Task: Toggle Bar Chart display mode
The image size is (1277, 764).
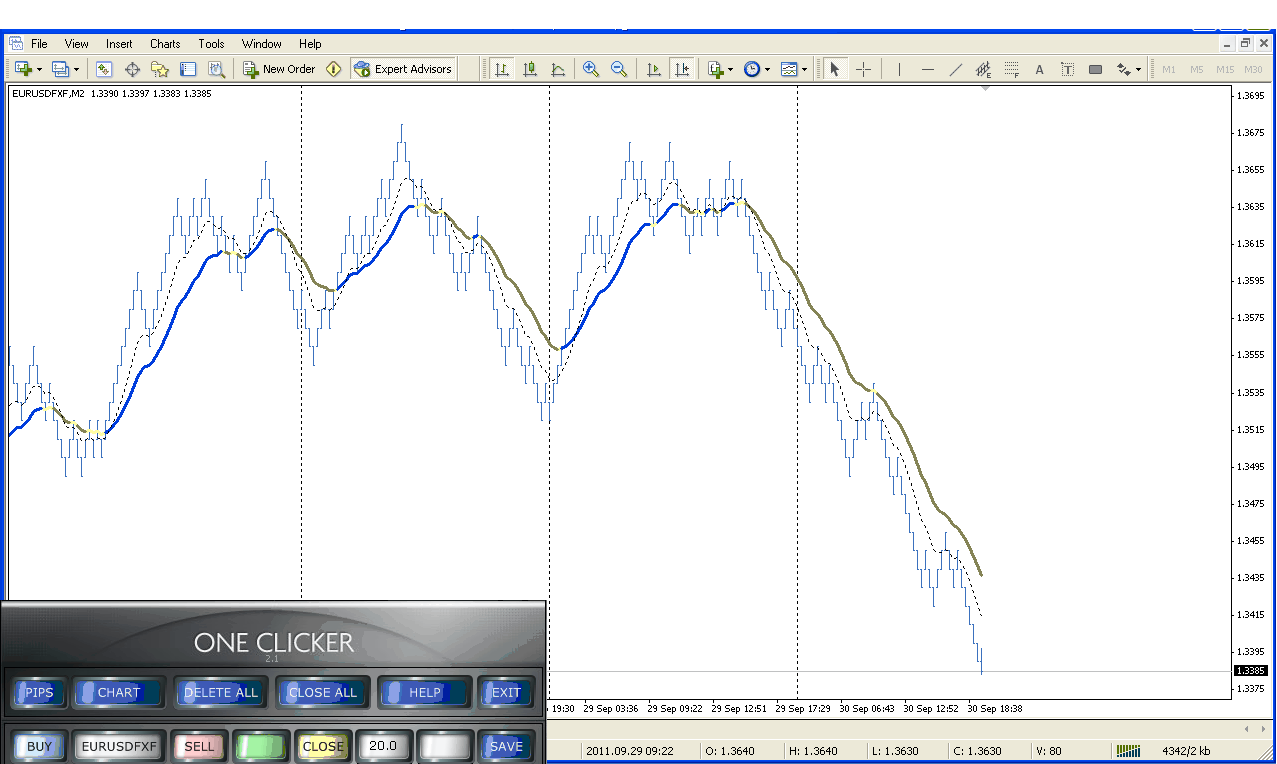Action: (x=502, y=69)
